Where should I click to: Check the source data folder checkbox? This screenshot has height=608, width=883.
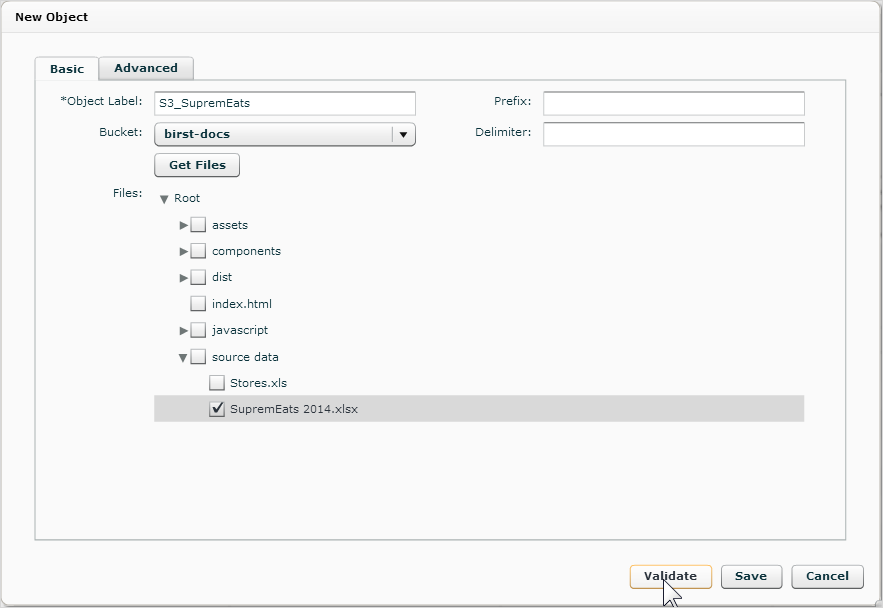(198, 356)
